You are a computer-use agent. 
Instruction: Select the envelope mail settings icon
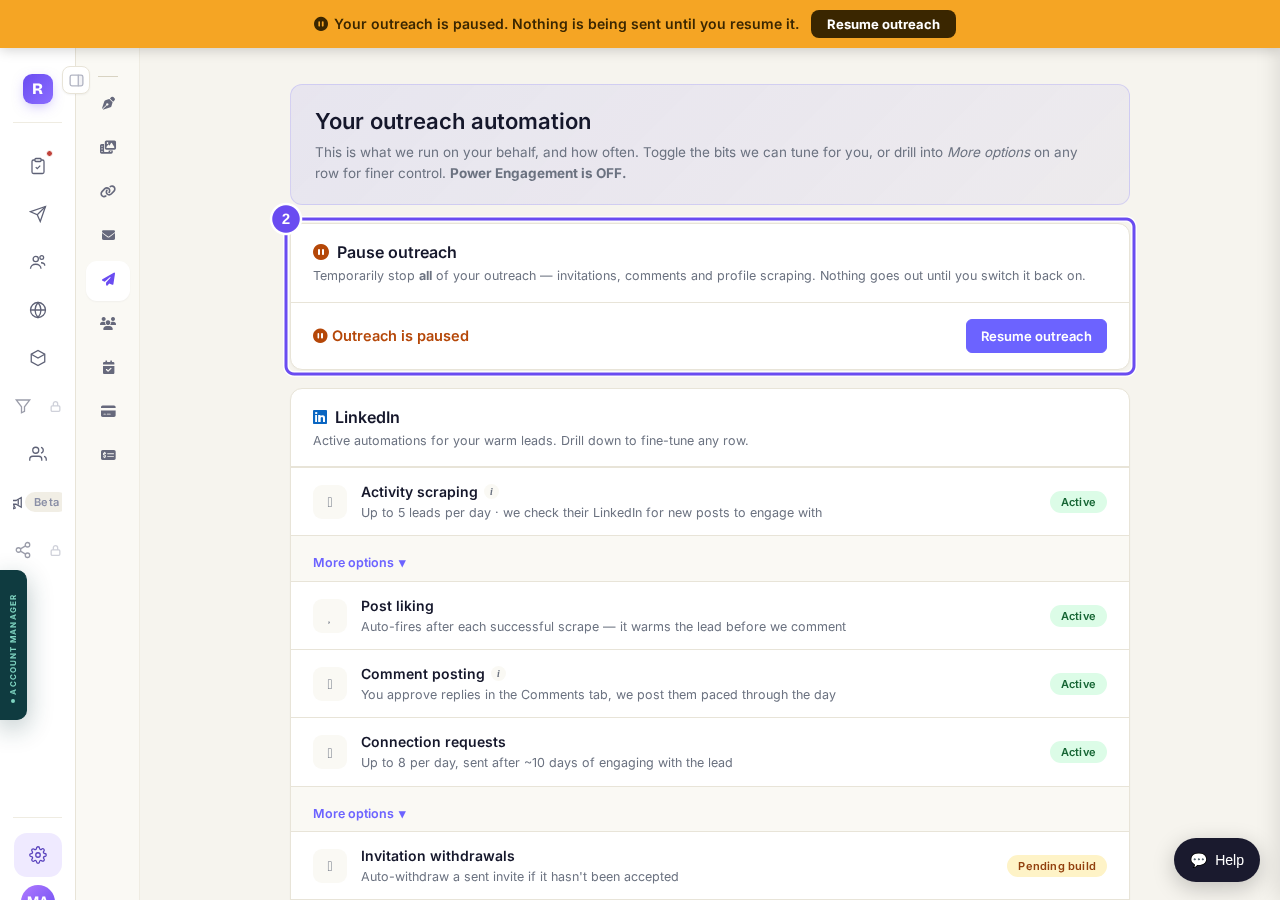pos(108,235)
